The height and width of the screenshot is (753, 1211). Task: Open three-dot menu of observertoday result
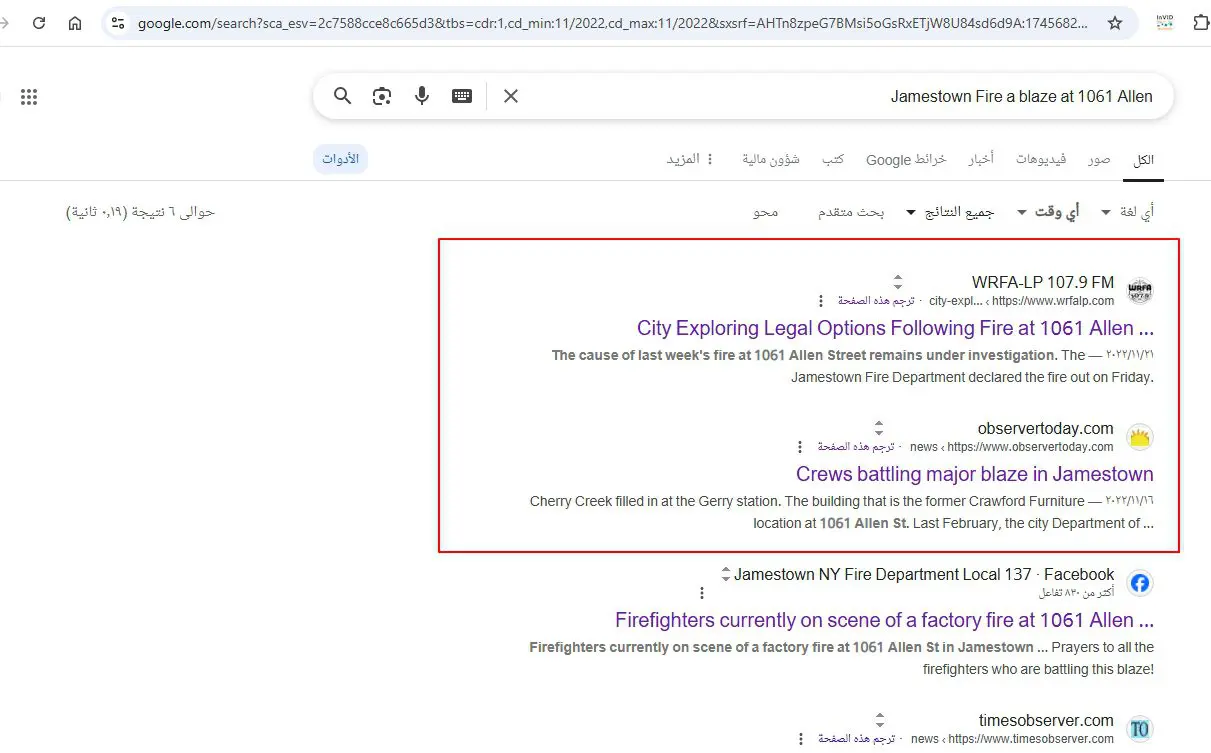point(799,447)
